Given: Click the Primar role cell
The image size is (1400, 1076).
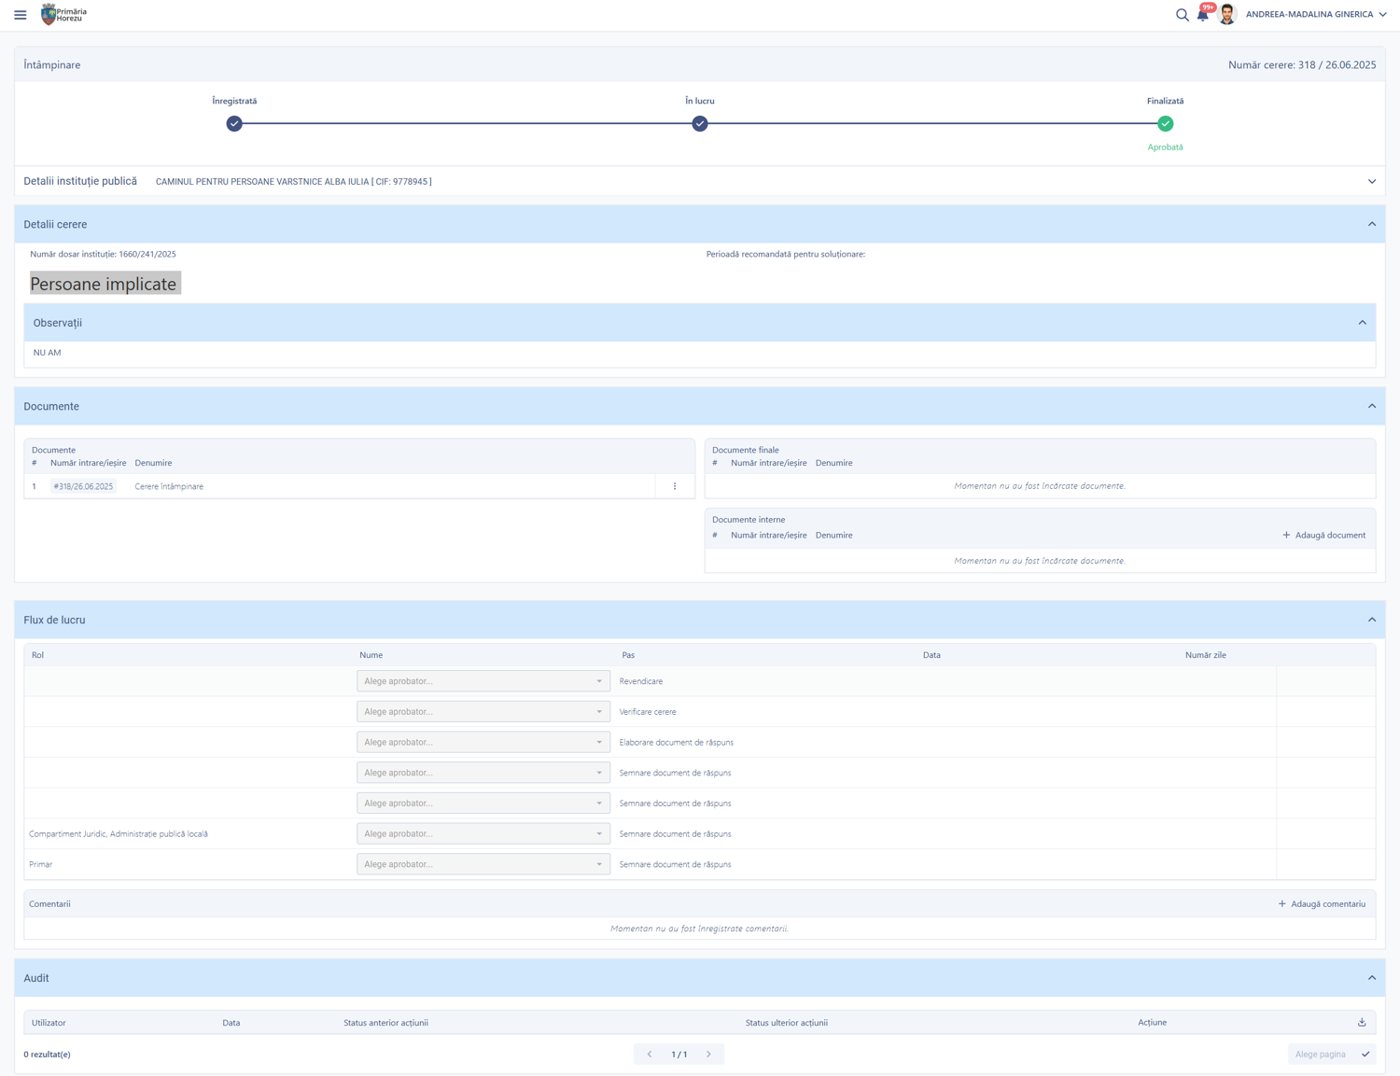Looking at the screenshot, I should click(x=41, y=864).
